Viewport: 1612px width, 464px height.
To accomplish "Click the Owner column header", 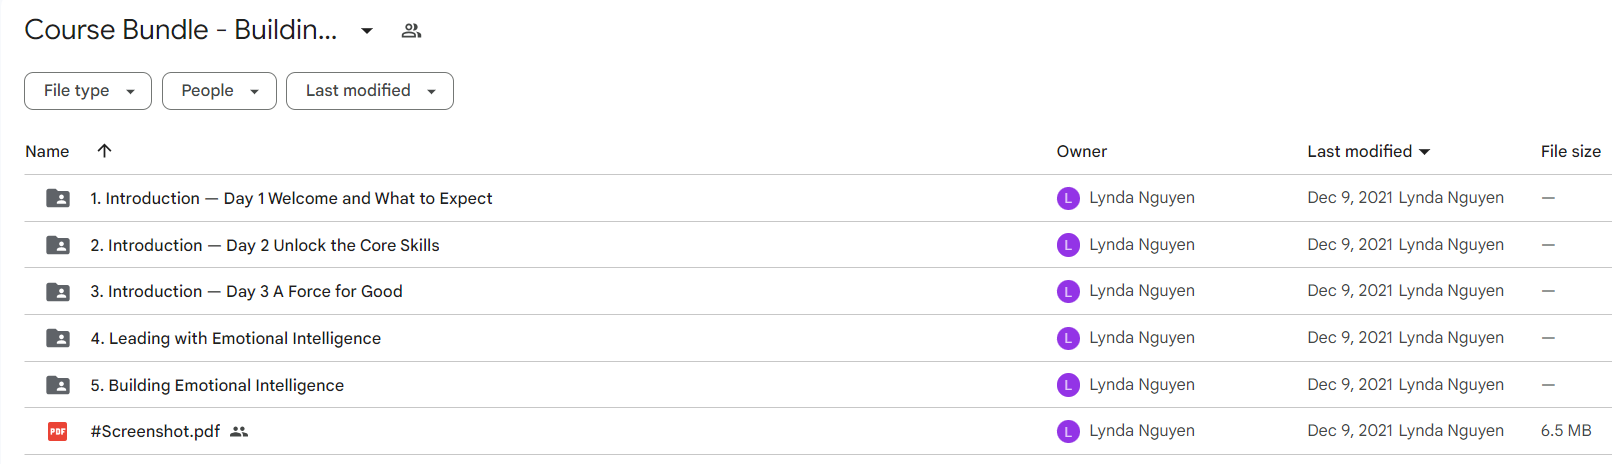I will point(1082,151).
